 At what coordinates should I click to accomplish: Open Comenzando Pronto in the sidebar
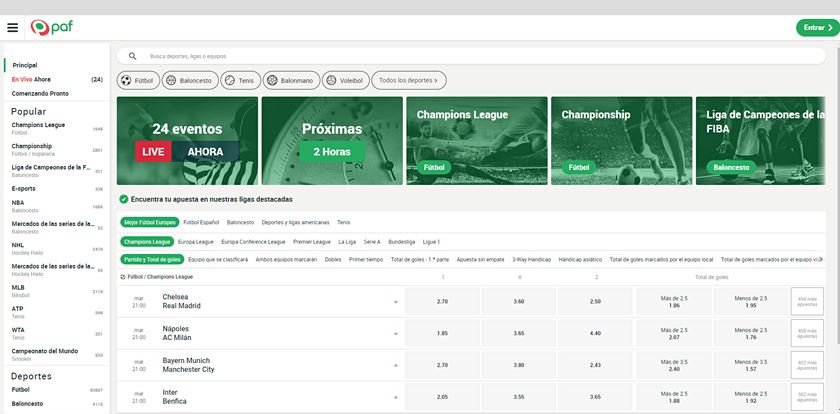coord(40,93)
